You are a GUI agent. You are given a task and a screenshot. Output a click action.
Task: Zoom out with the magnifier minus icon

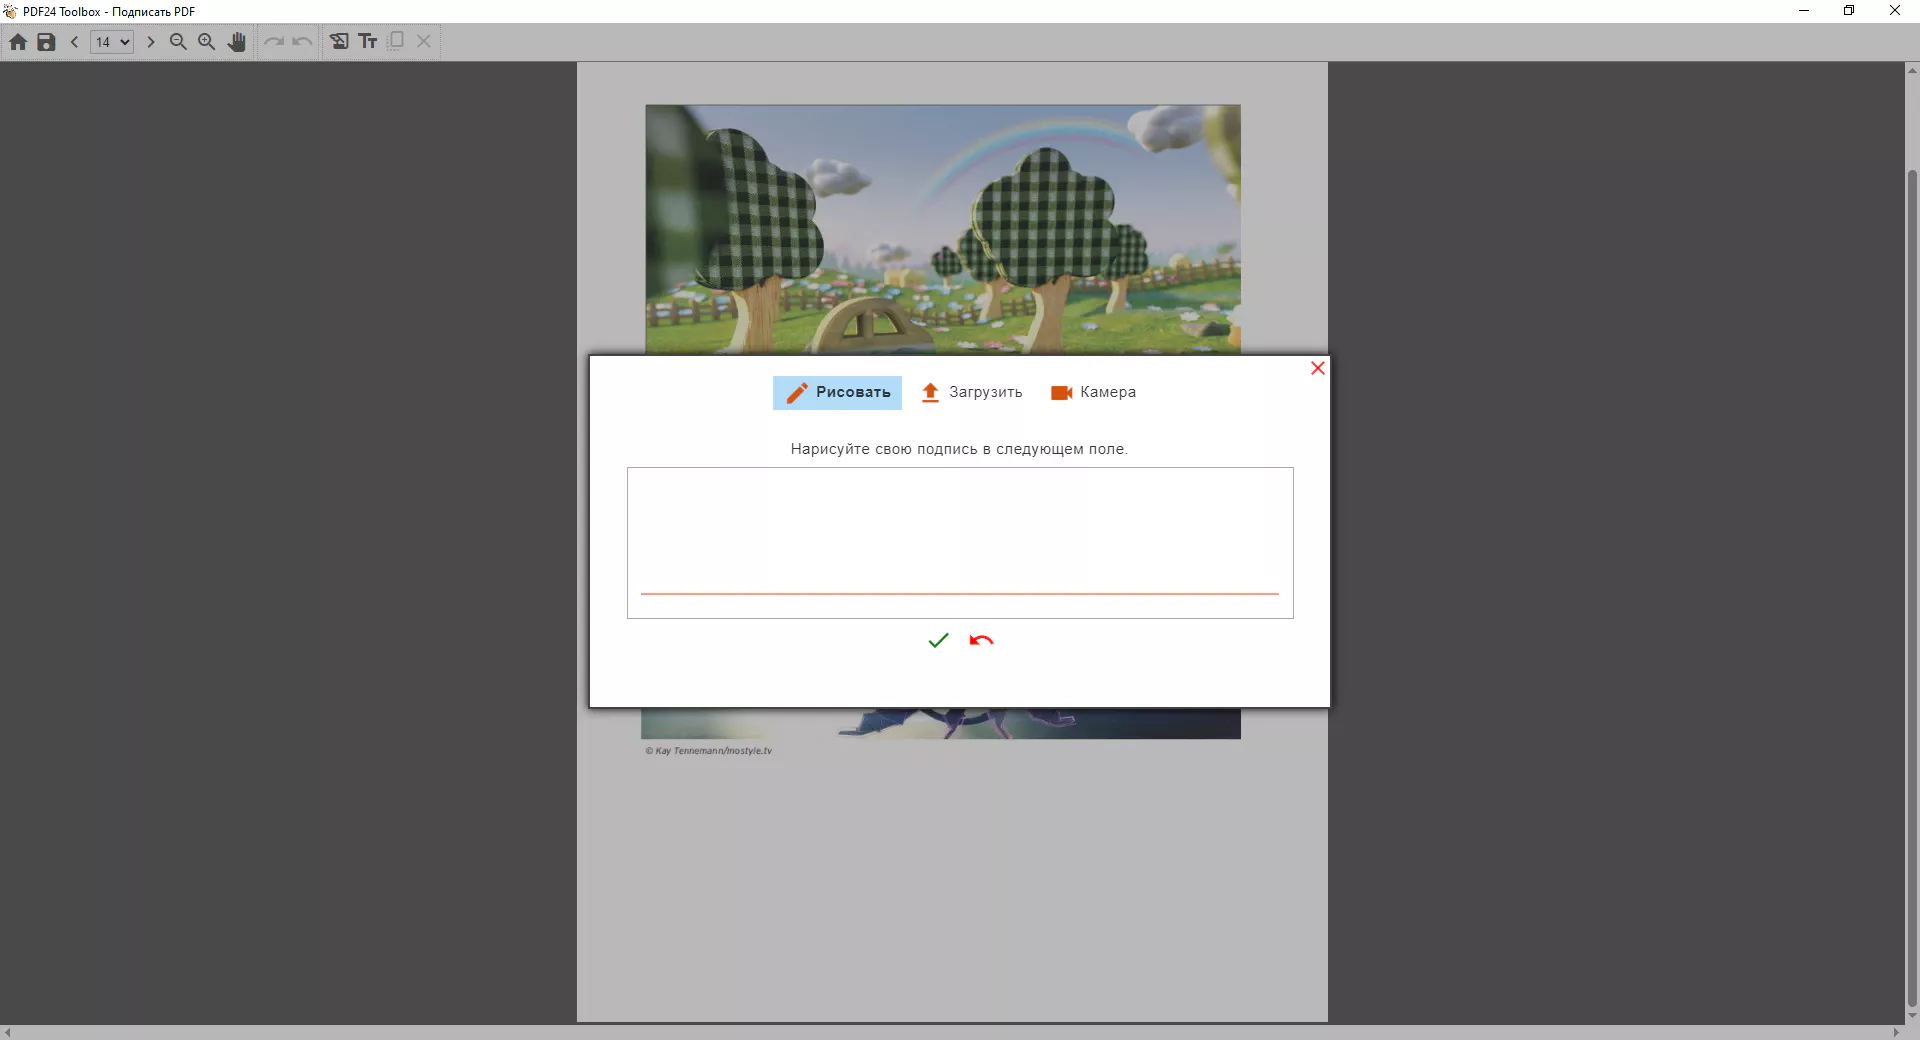[178, 42]
